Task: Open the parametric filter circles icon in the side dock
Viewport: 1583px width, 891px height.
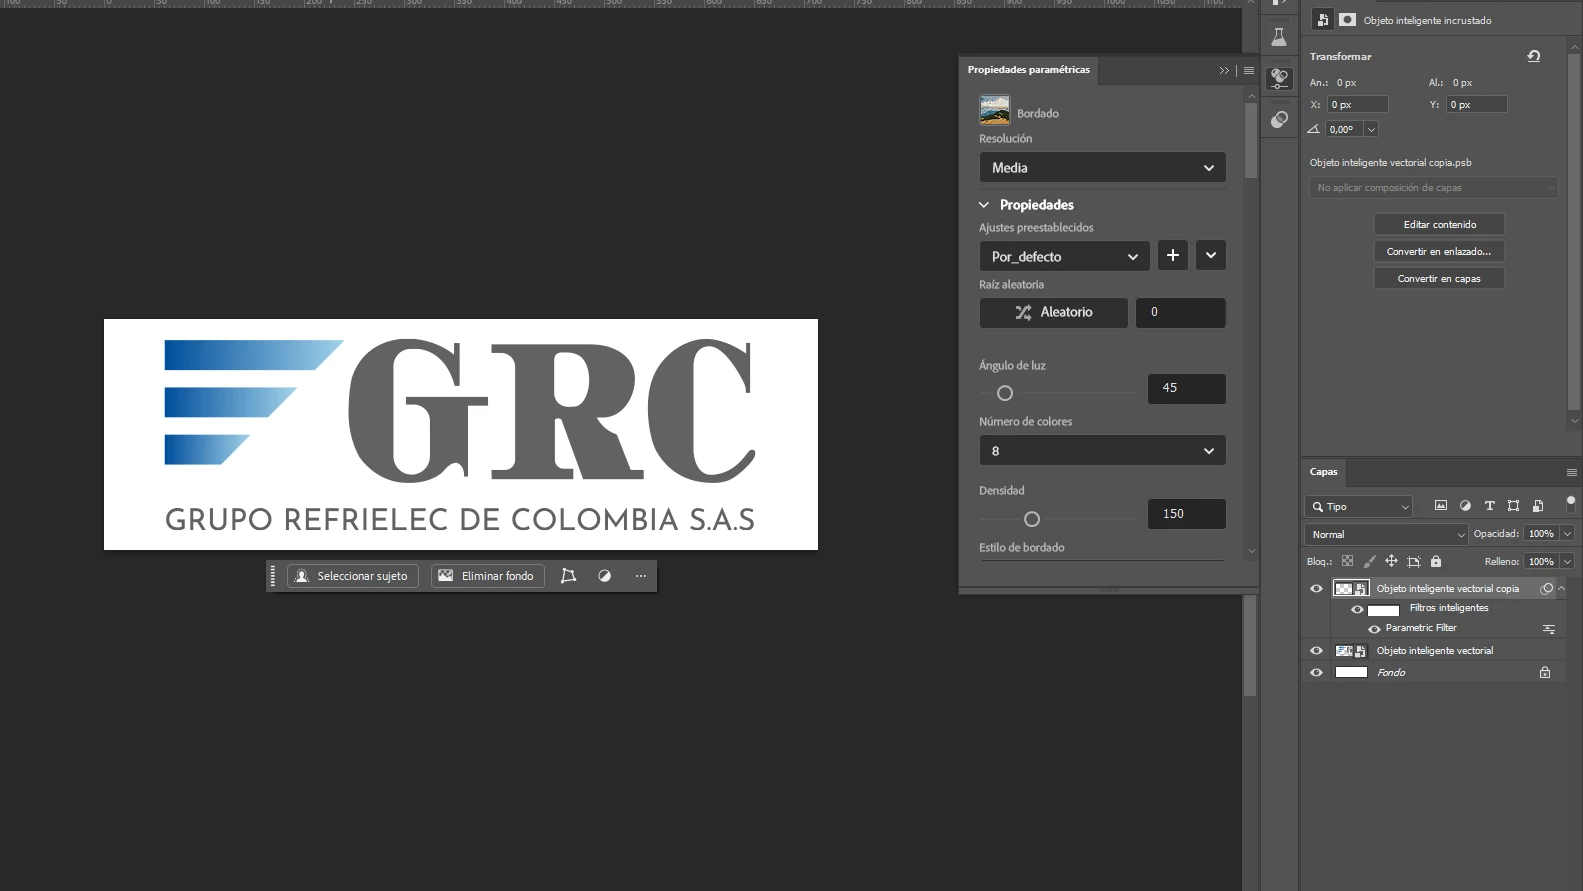Action: [1279, 78]
